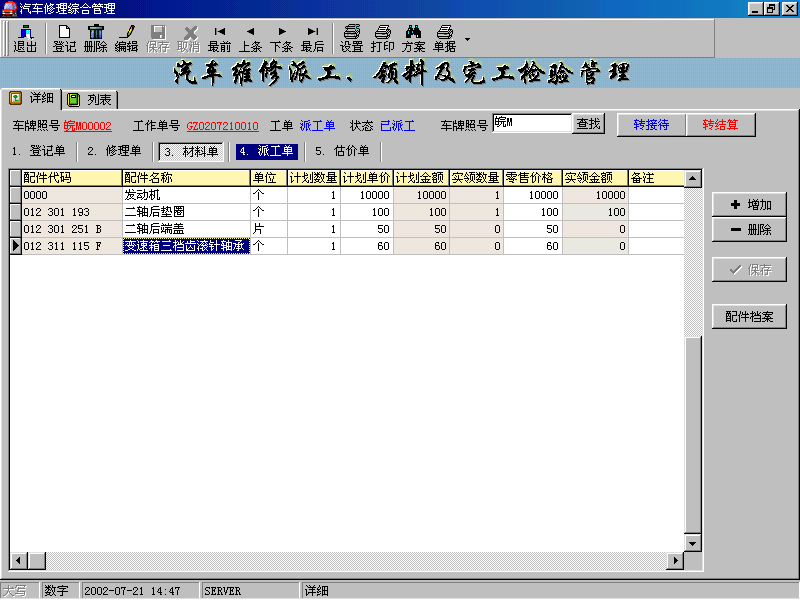Click part code cell 012 301 251 B

click(x=71, y=229)
